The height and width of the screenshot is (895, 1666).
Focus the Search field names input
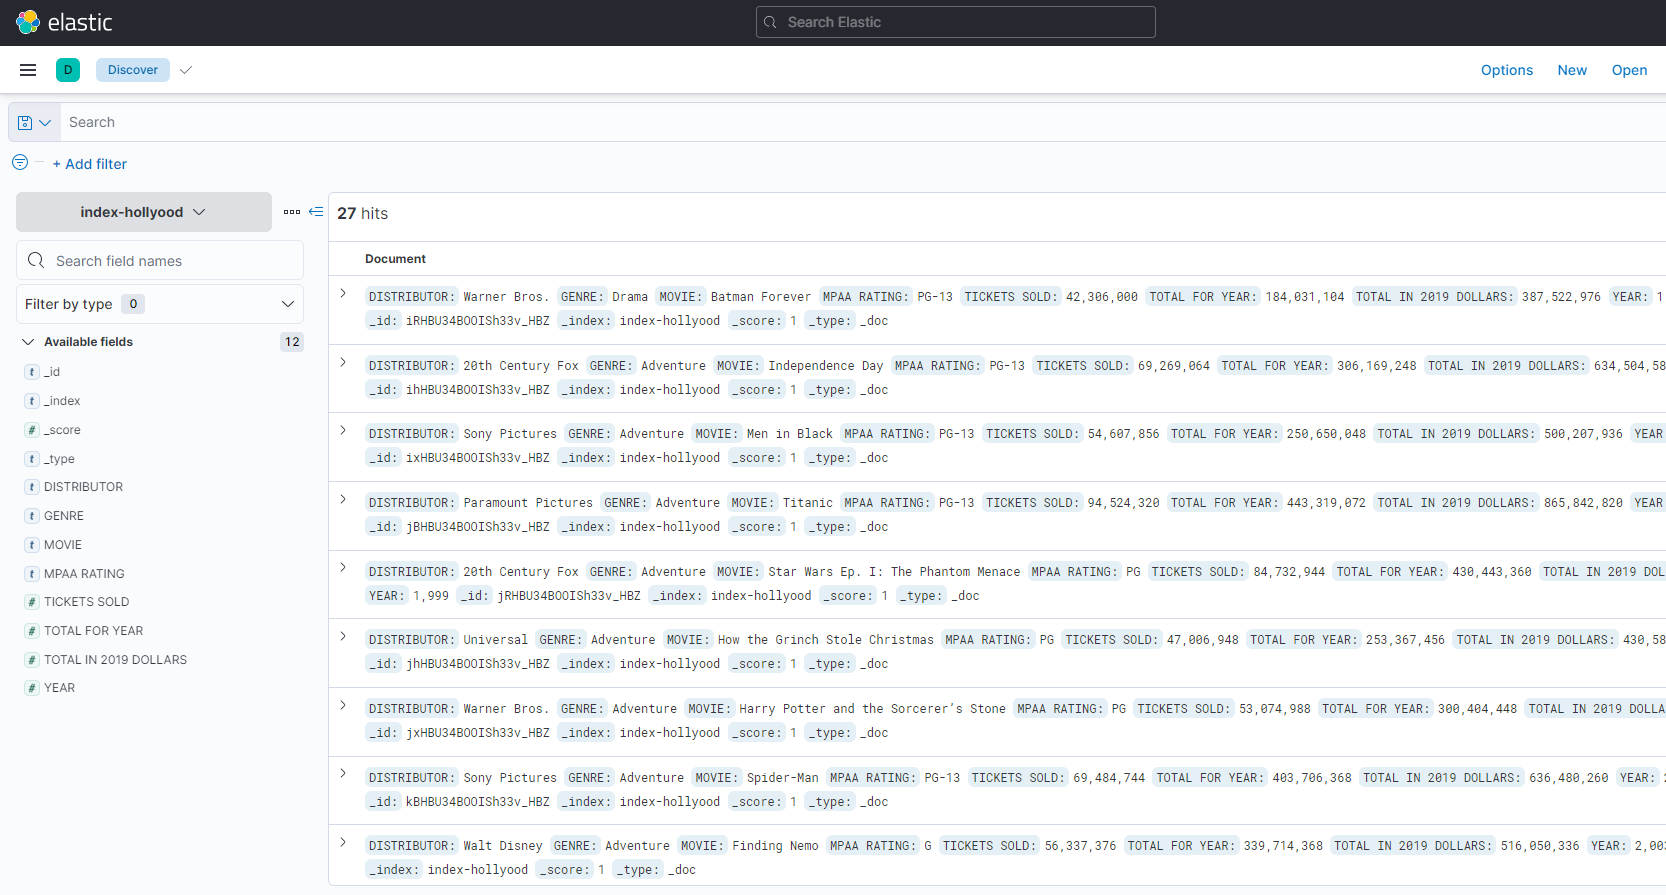point(160,260)
